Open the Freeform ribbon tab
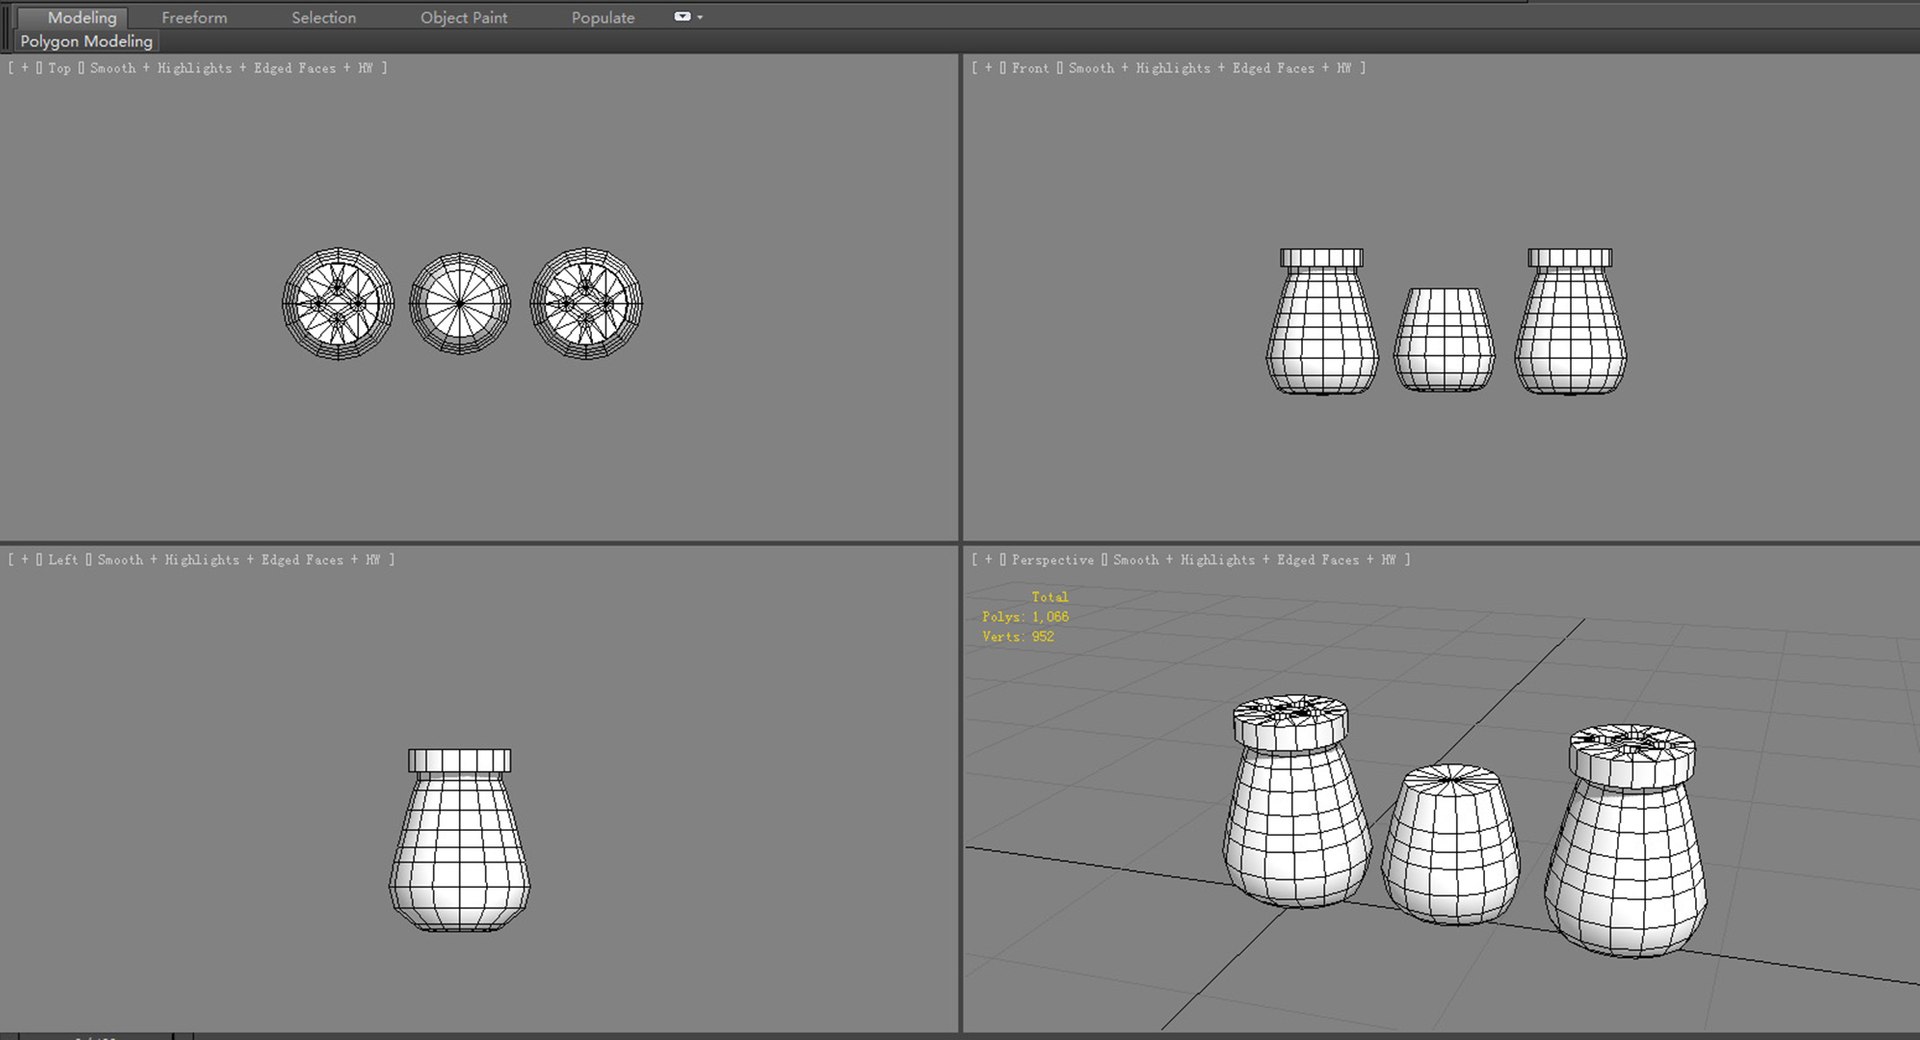This screenshot has height=1040, width=1920. click(x=194, y=17)
